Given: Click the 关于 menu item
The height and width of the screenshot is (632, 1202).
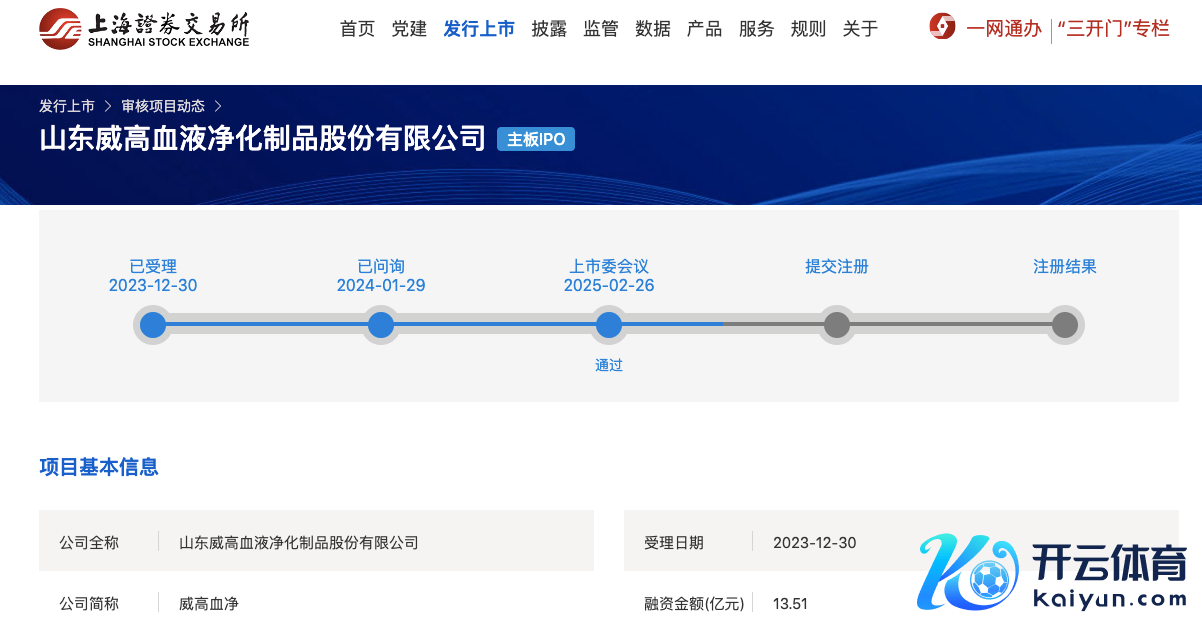Looking at the screenshot, I should 860,29.
